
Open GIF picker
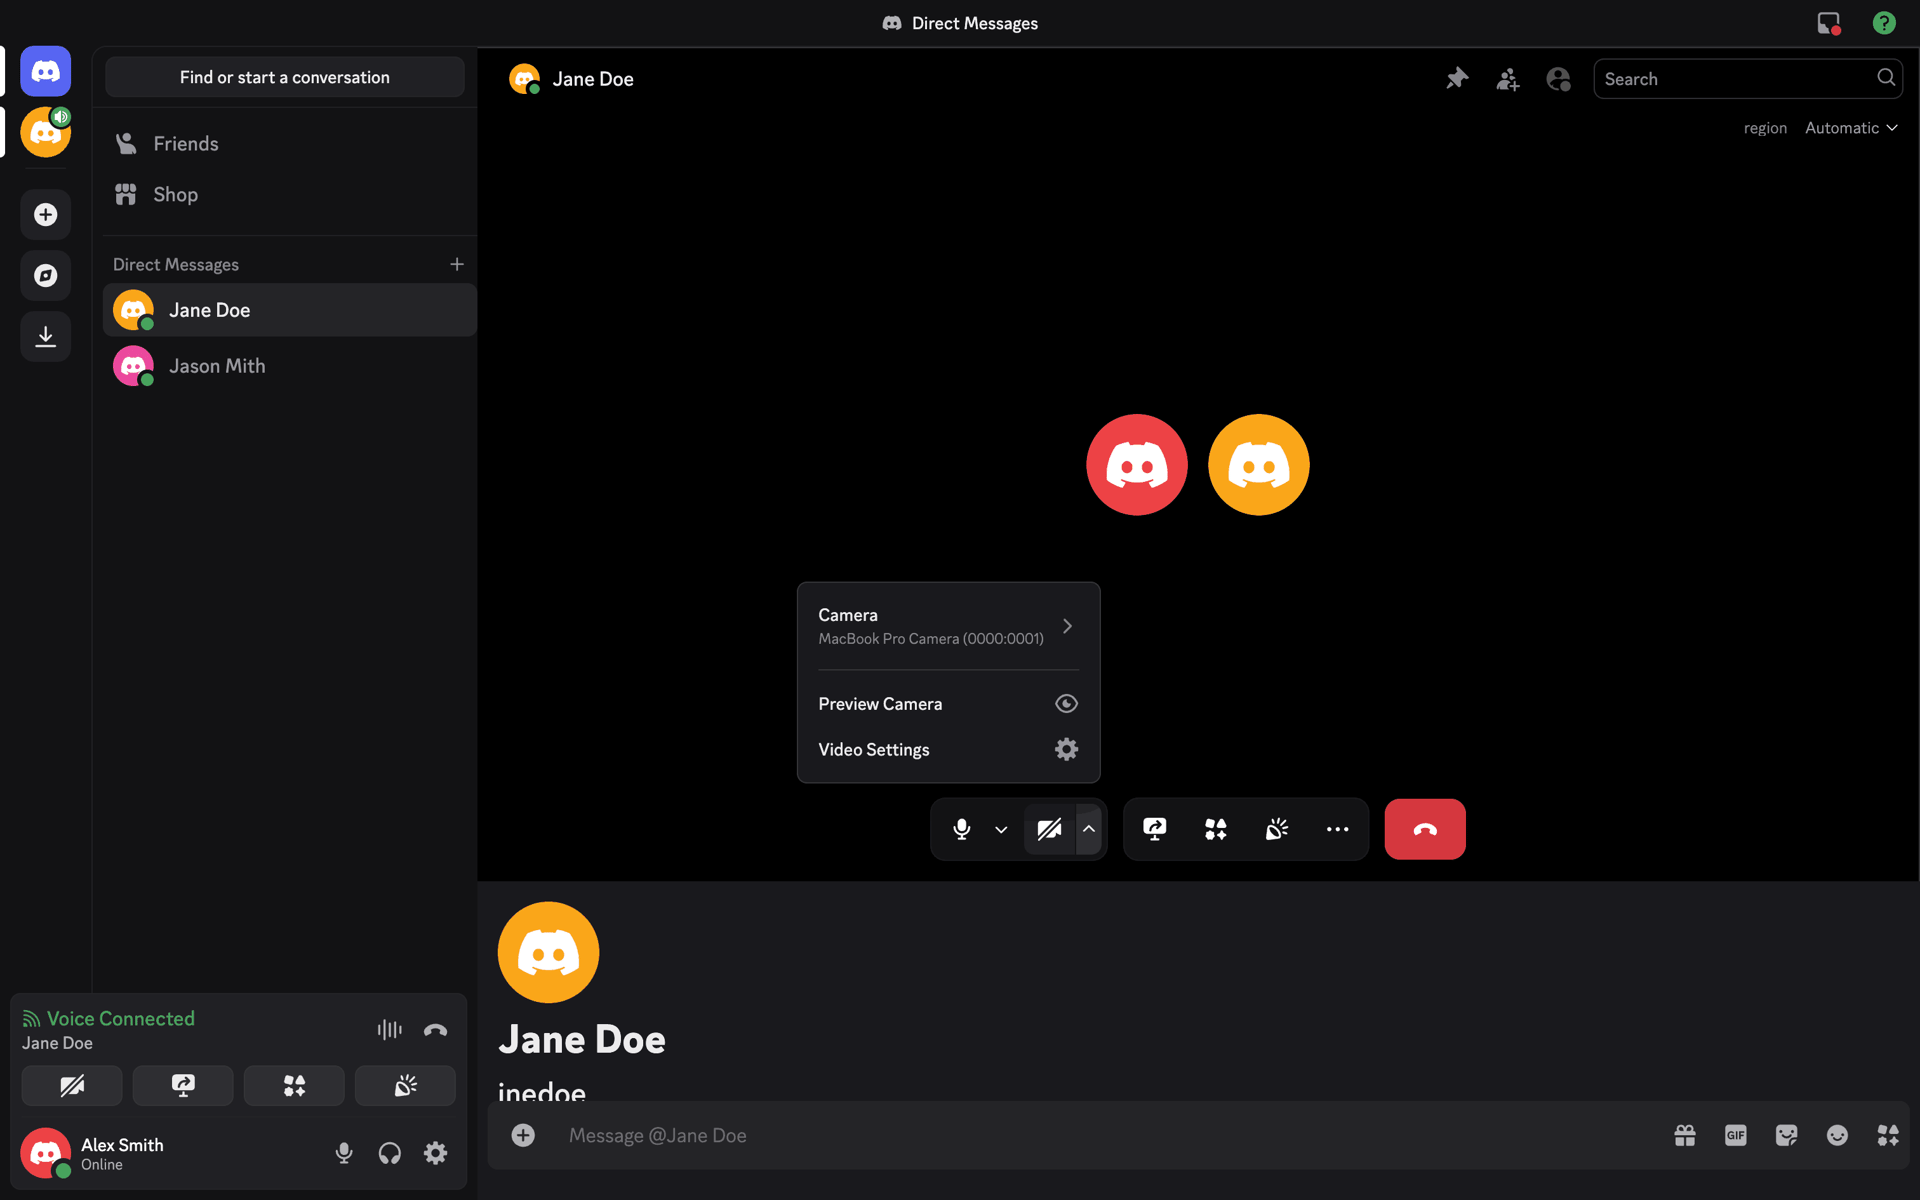pyautogui.click(x=1736, y=1135)
